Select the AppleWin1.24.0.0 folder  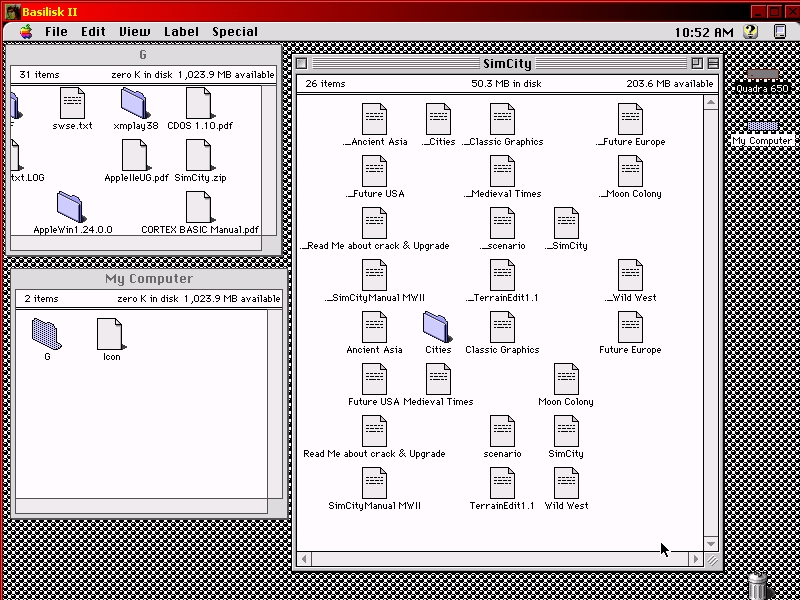72,207
